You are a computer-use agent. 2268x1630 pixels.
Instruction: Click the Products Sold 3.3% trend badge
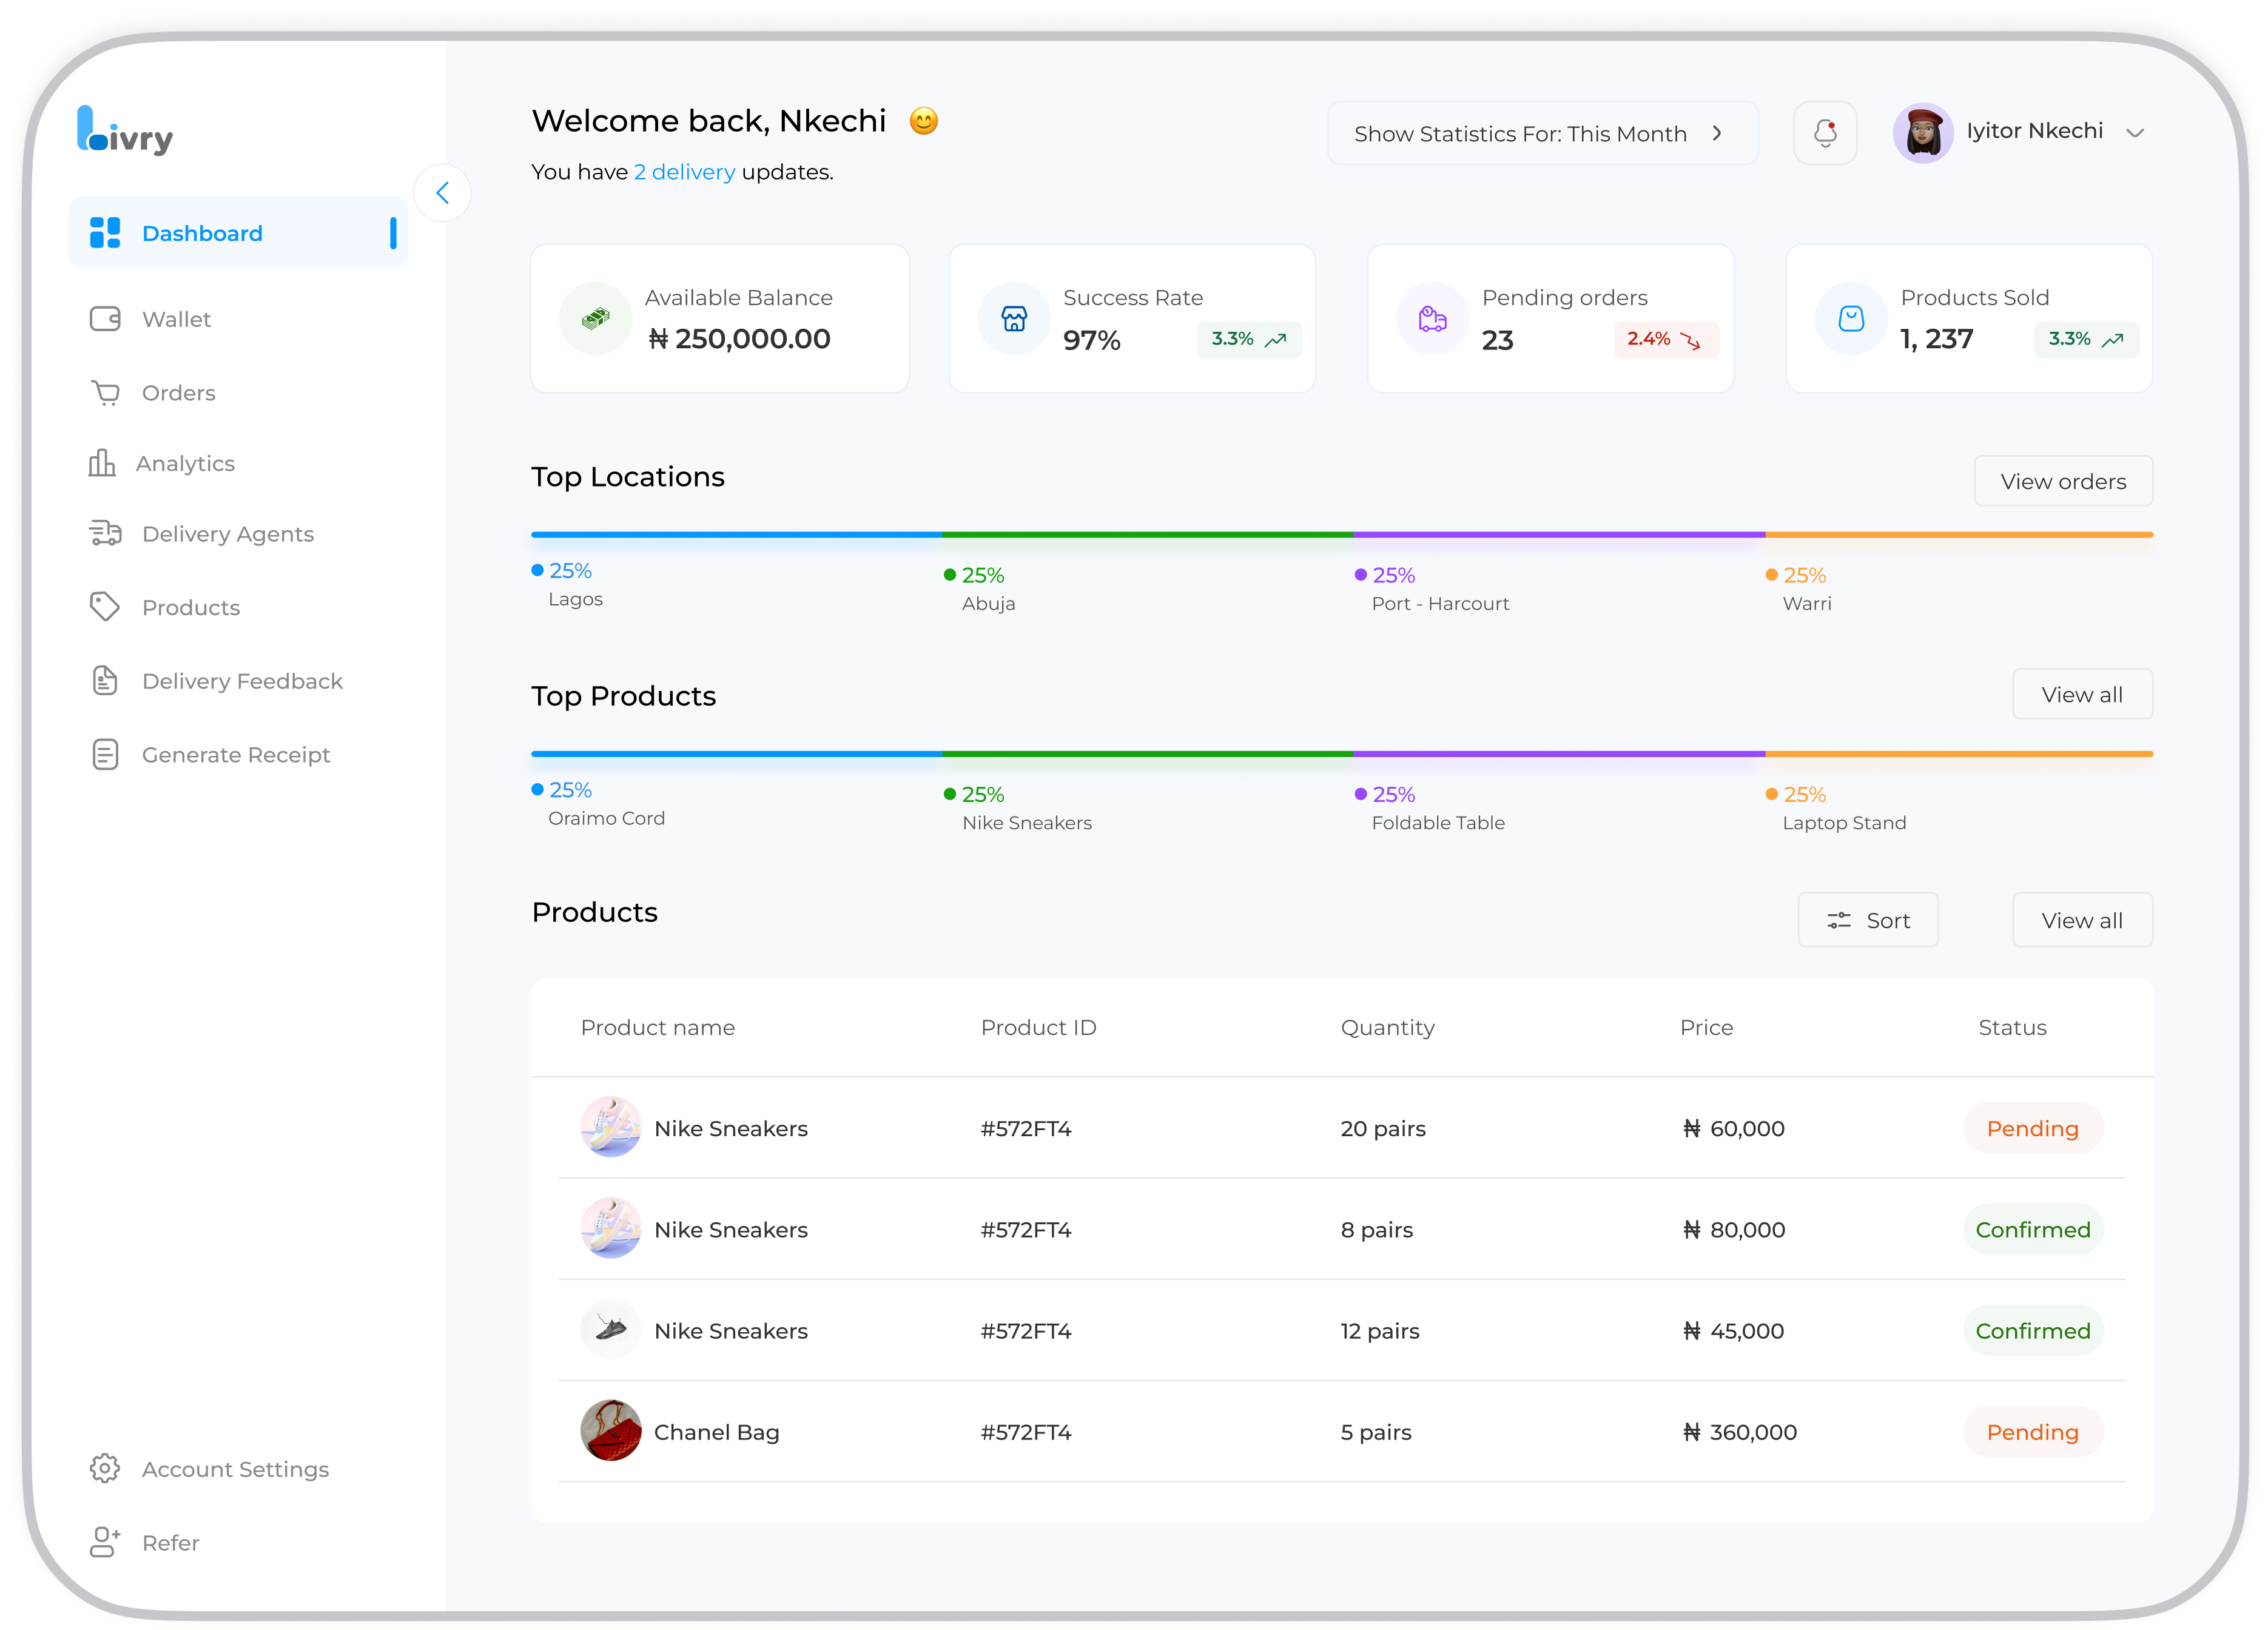click(x=2086, y=339)
